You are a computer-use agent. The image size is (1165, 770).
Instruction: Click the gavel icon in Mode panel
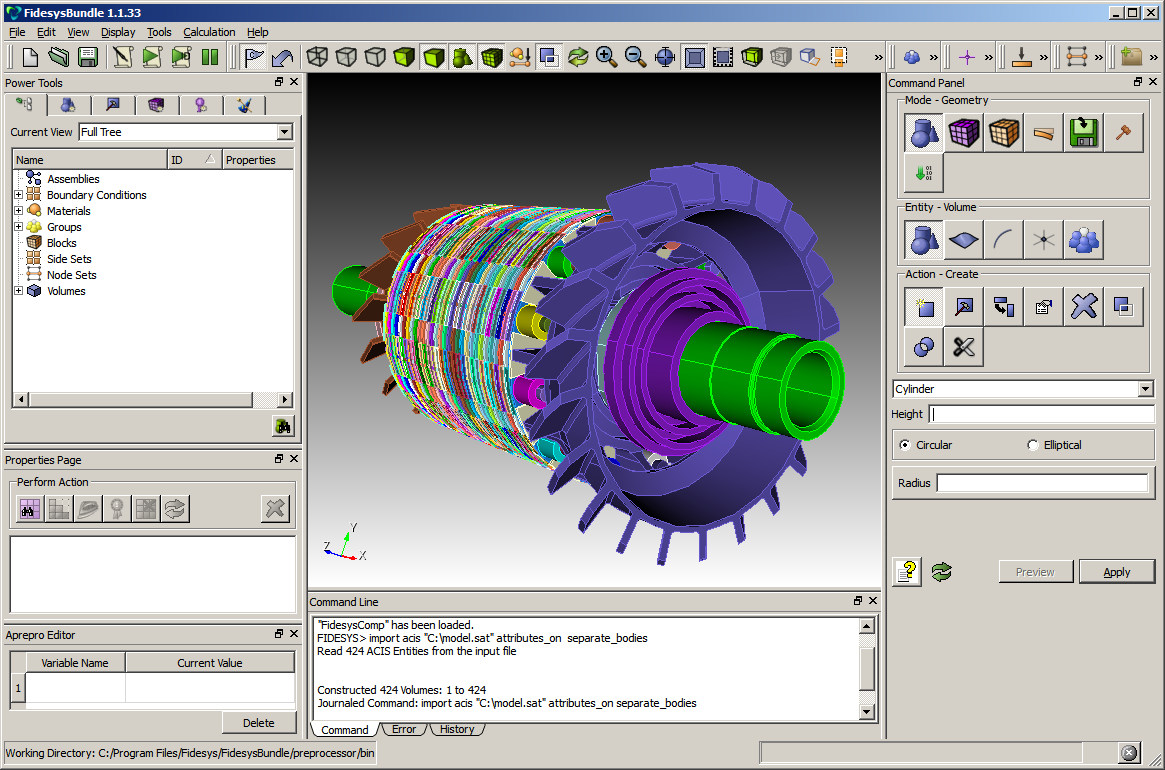1123,133
